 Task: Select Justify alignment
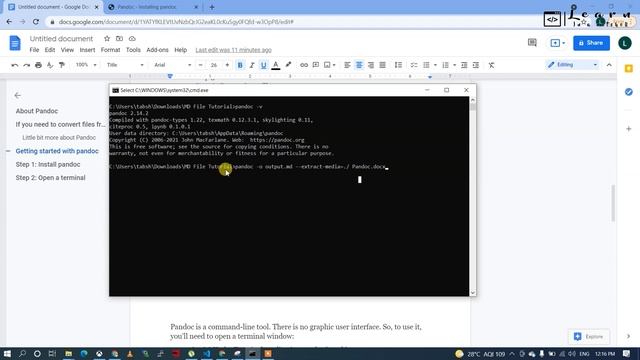pos(382,65)
